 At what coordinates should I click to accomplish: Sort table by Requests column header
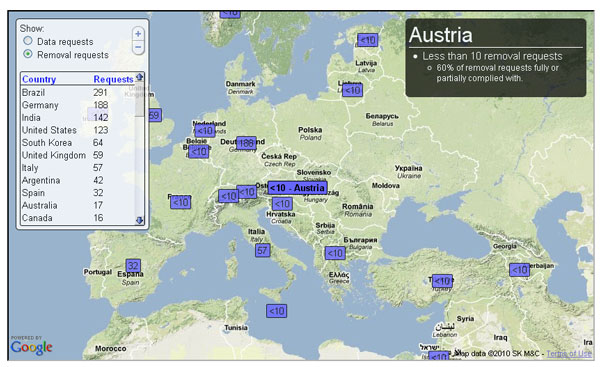click(113, 79)
